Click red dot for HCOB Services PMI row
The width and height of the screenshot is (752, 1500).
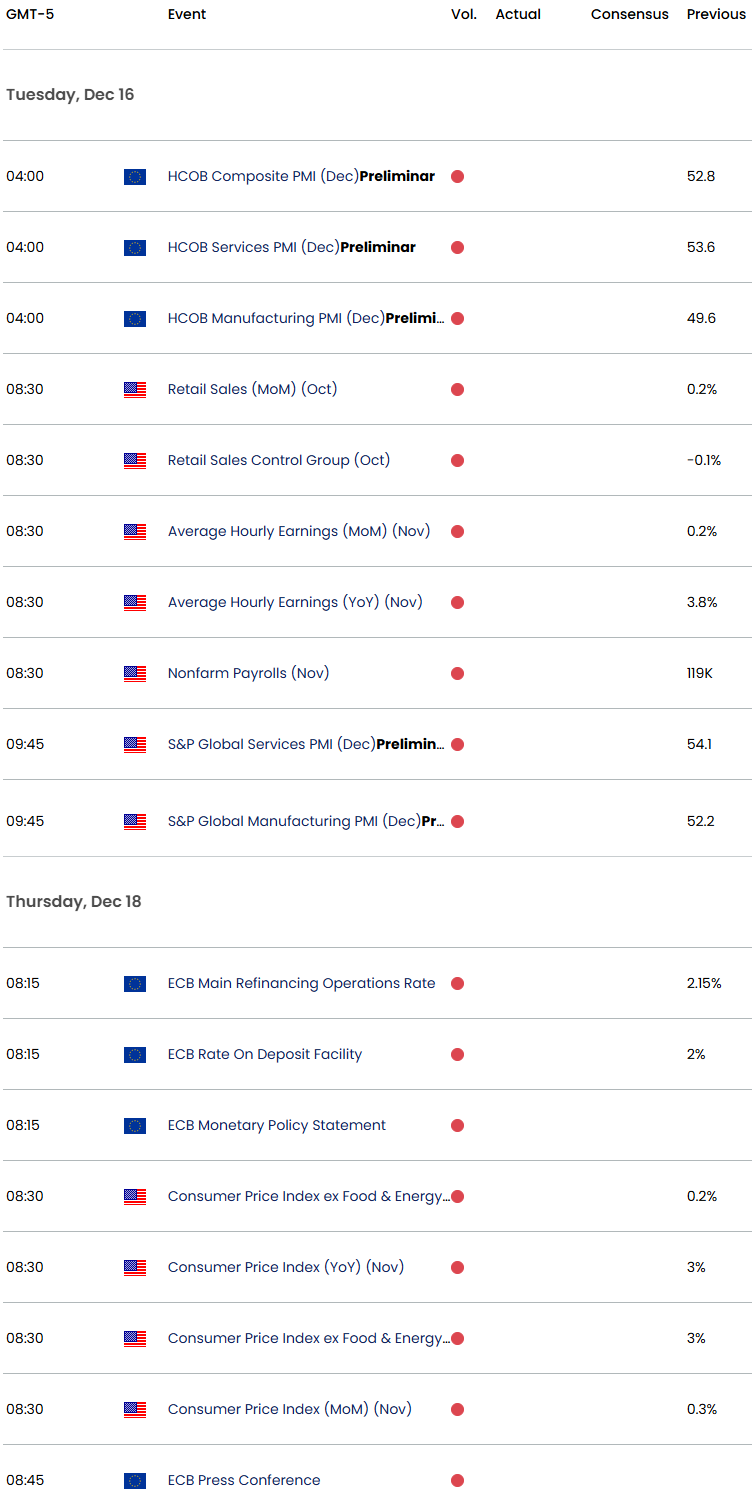457,248
